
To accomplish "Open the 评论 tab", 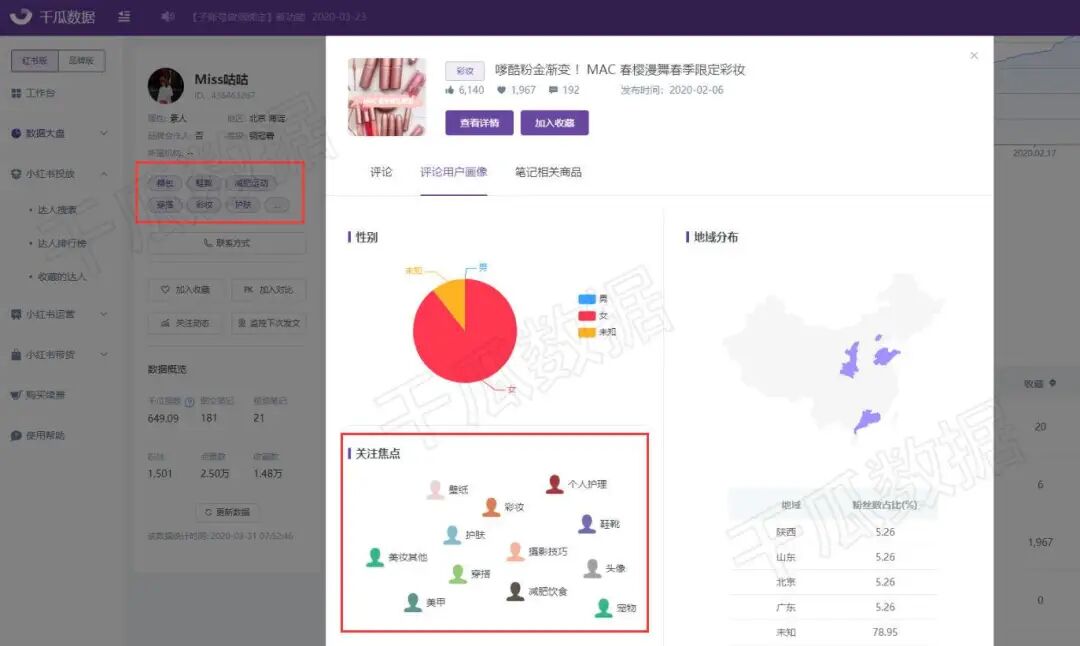I will pyautogui.click(x=381, y=172).
